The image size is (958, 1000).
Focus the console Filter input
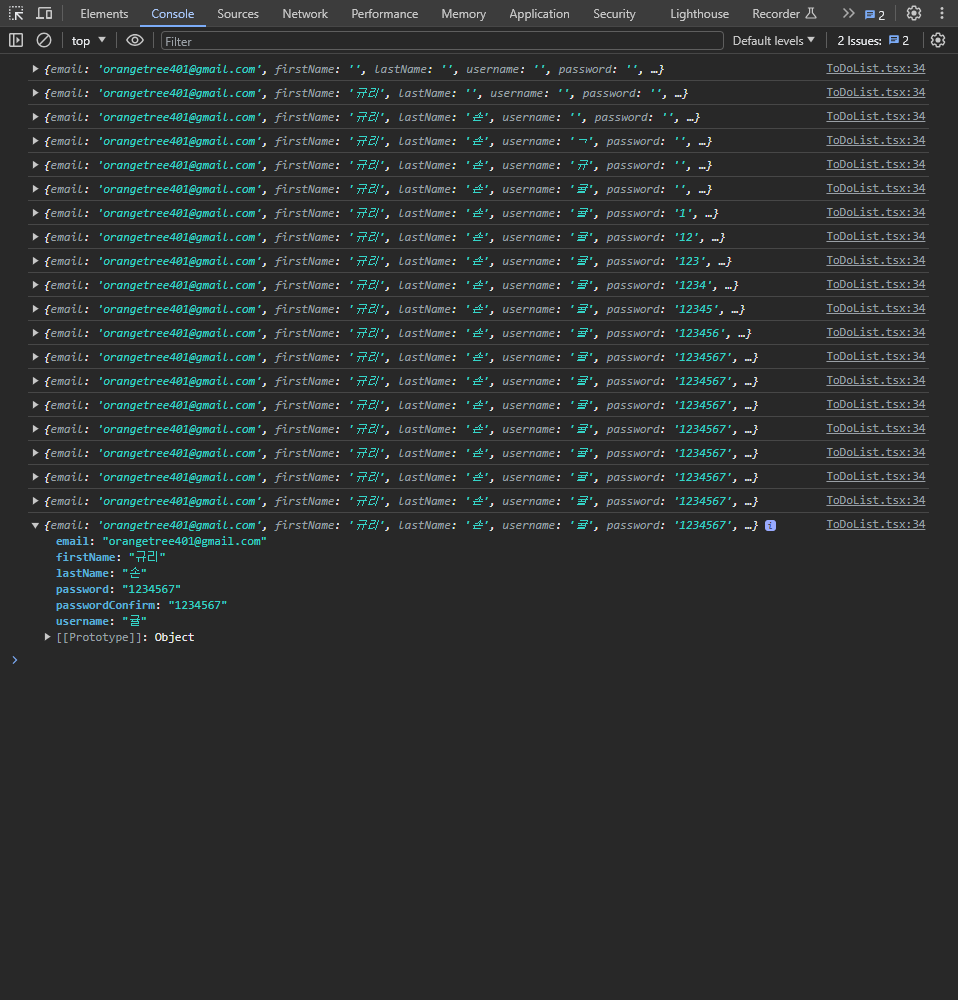tap(442, 41)
